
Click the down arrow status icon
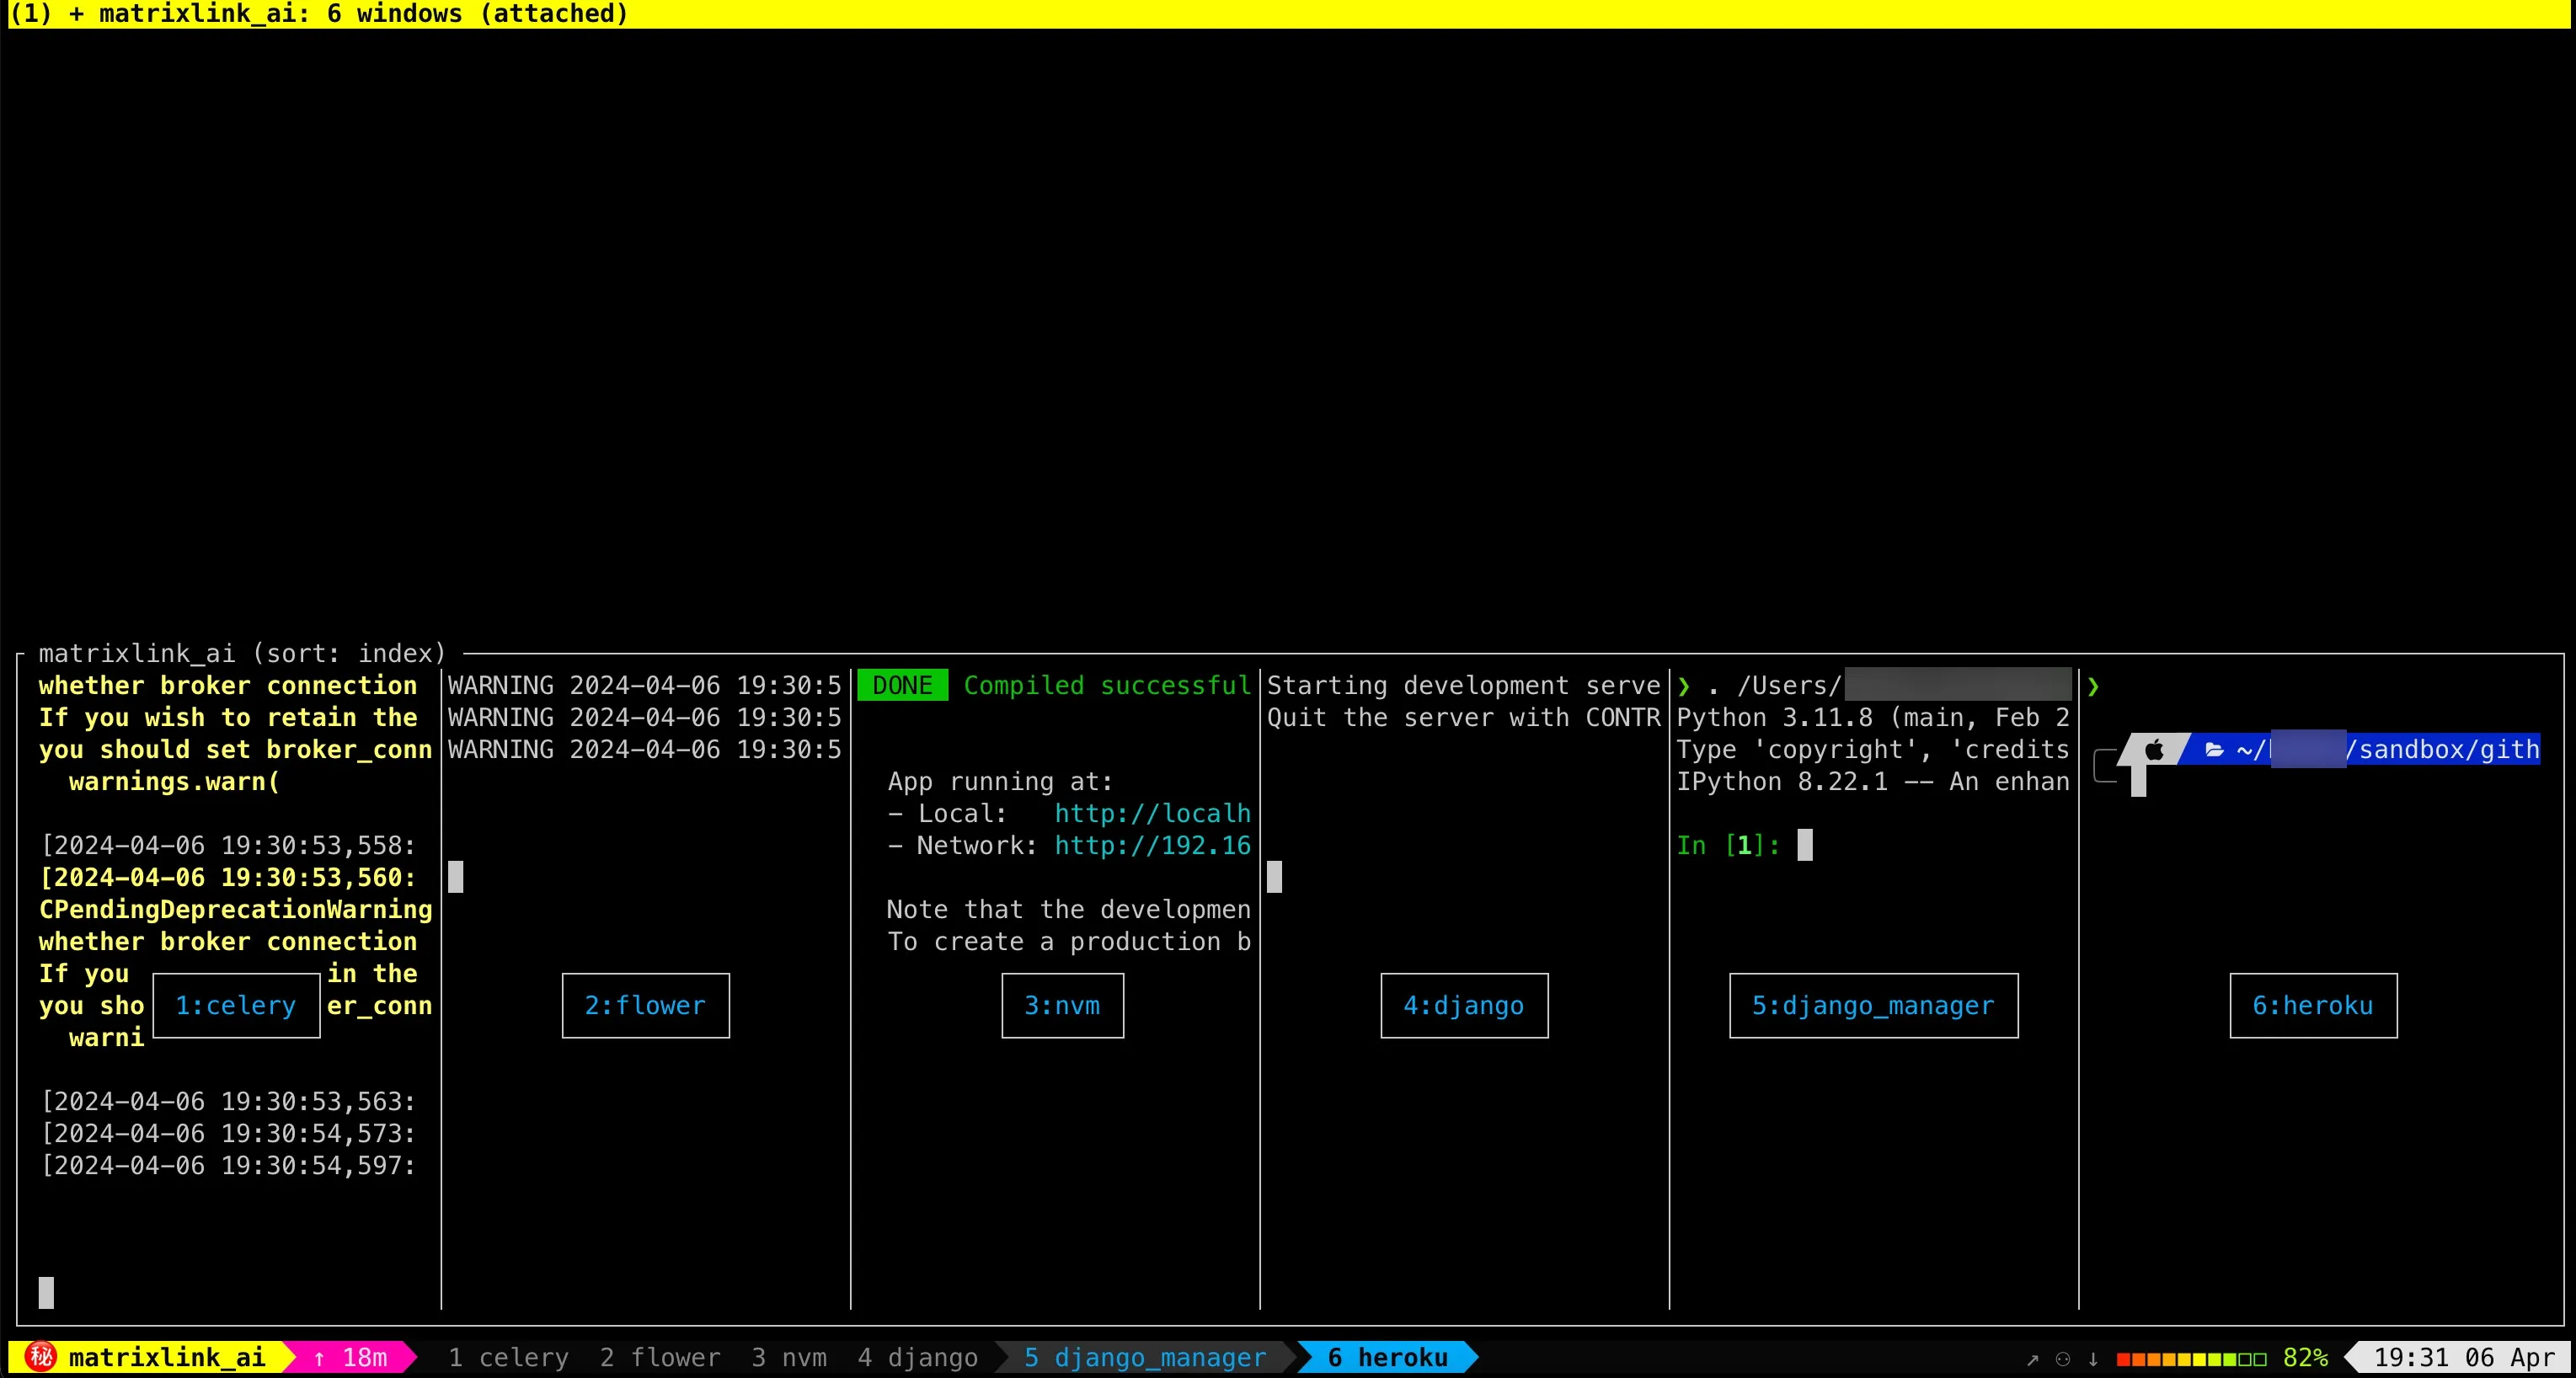[x=2093, y=1359]
